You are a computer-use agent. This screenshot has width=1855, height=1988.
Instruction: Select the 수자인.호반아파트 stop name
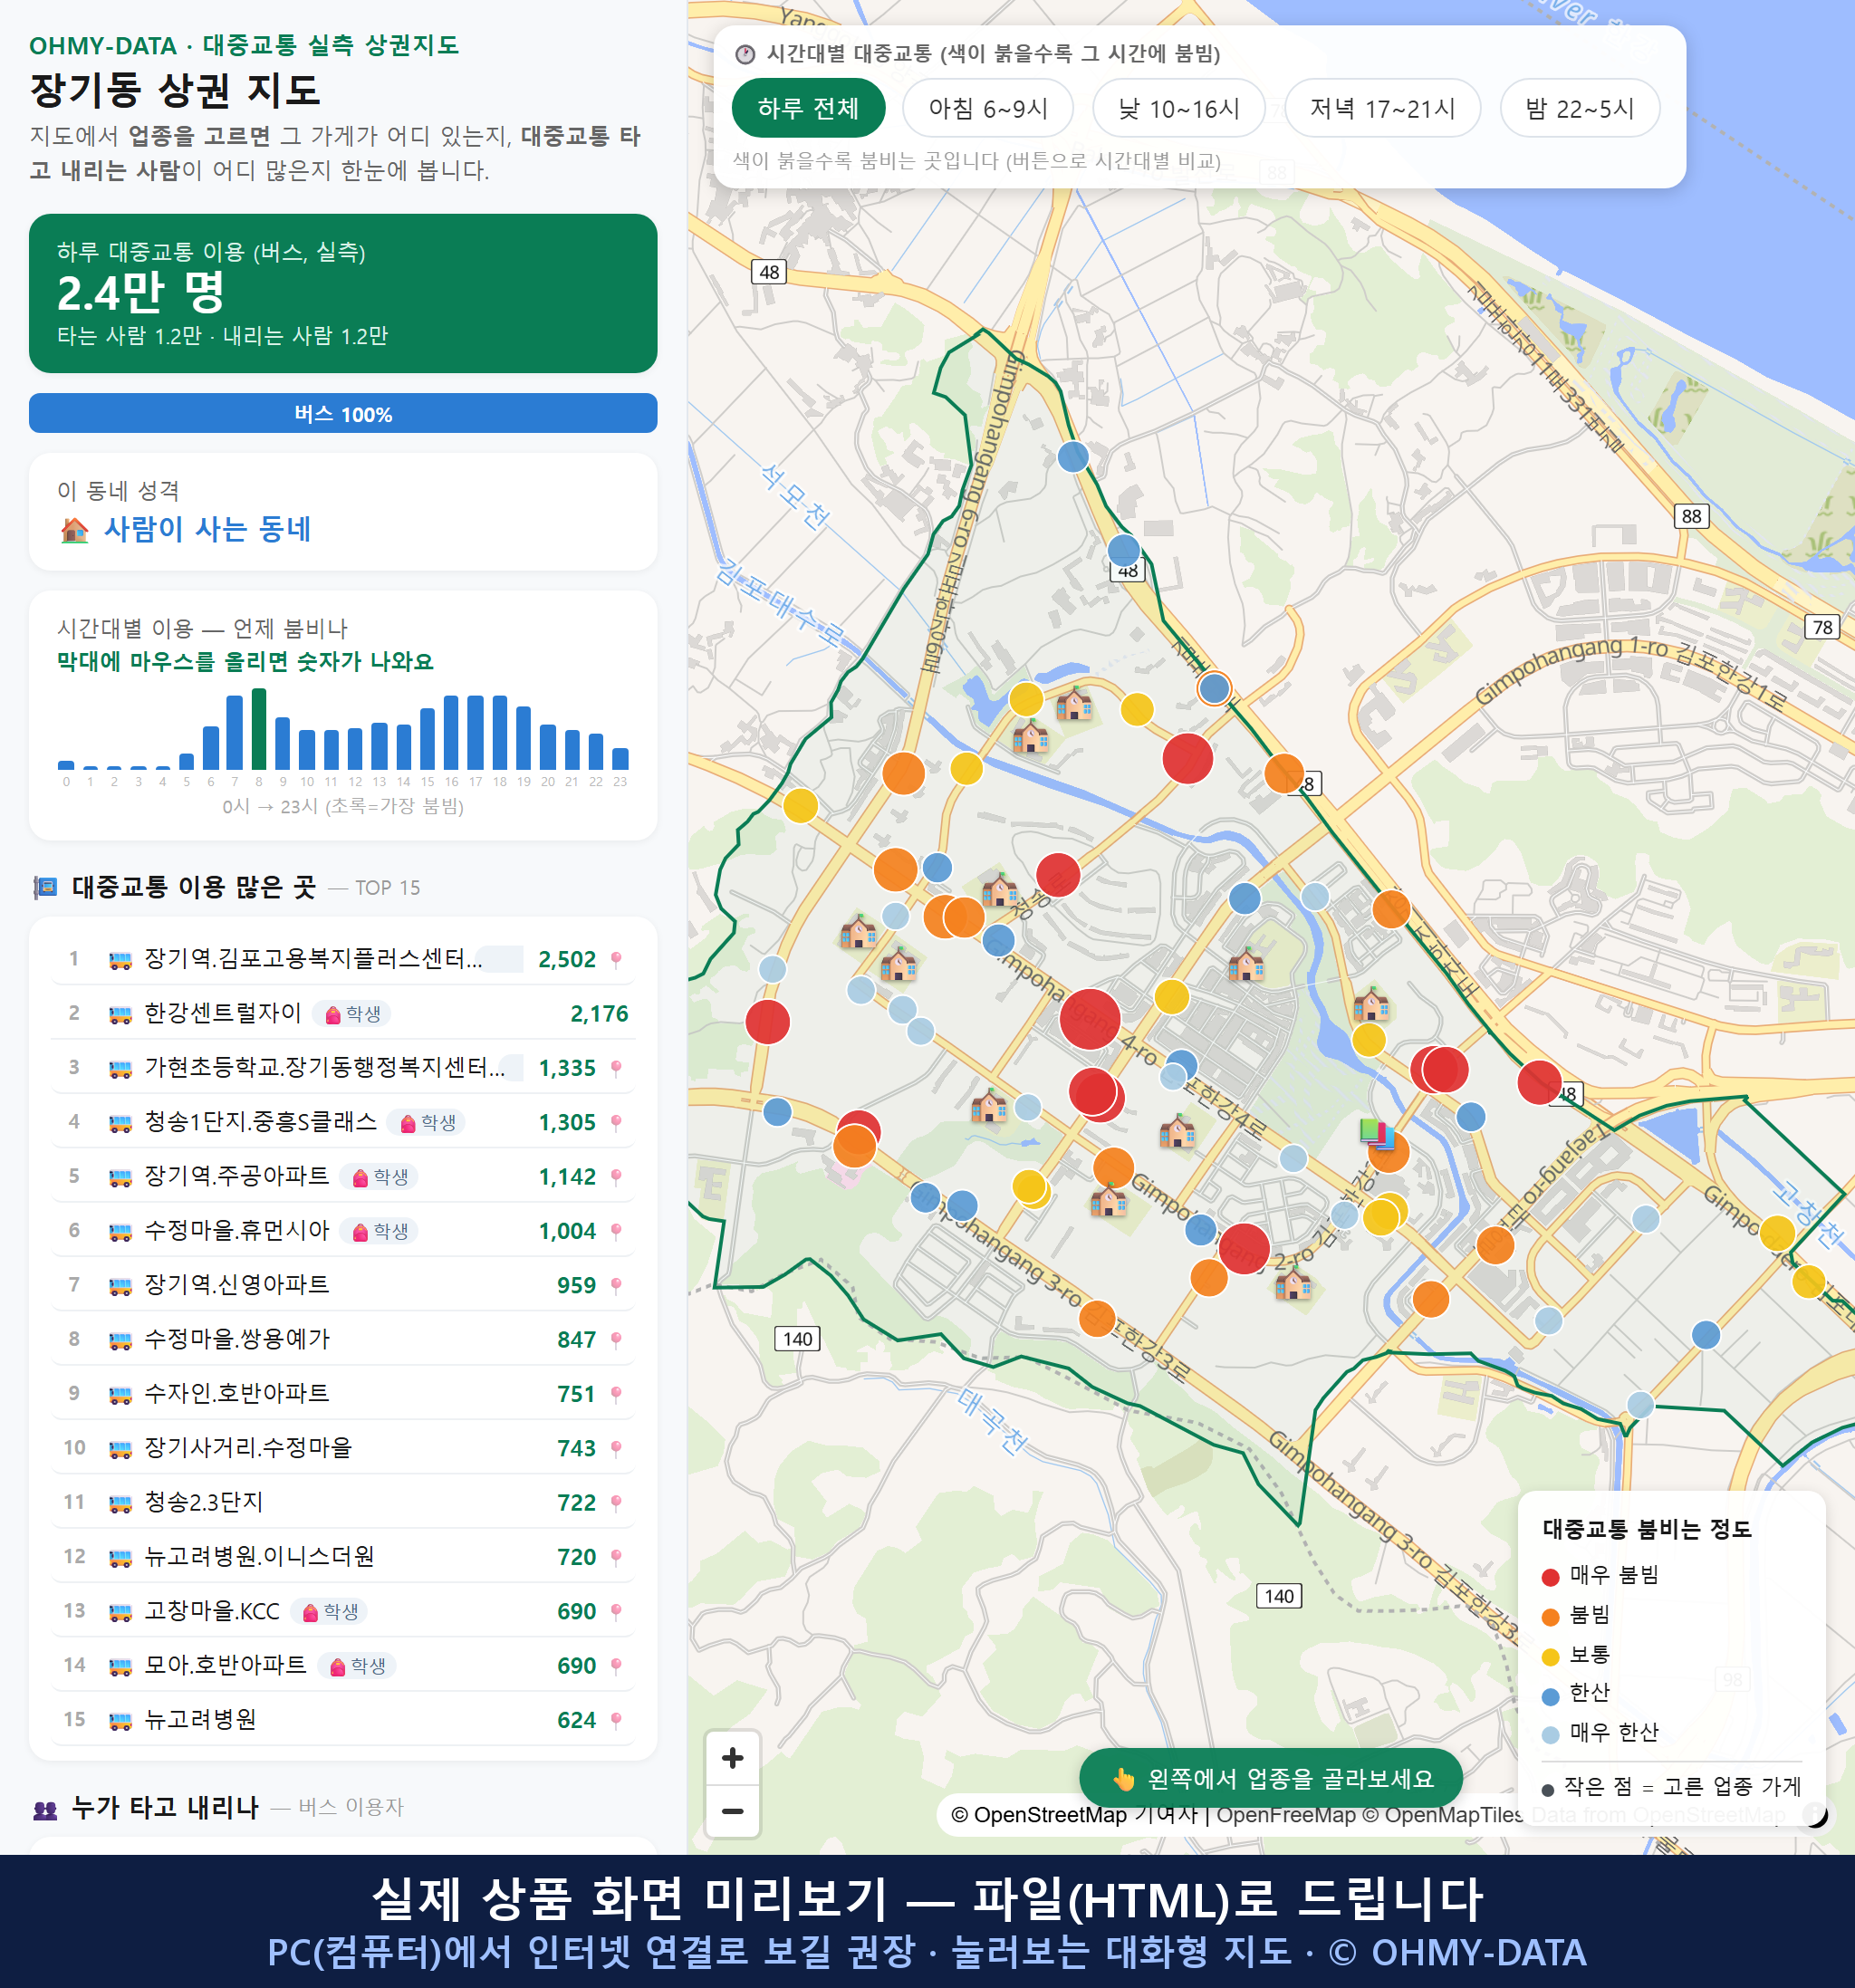pos(236,1393)
